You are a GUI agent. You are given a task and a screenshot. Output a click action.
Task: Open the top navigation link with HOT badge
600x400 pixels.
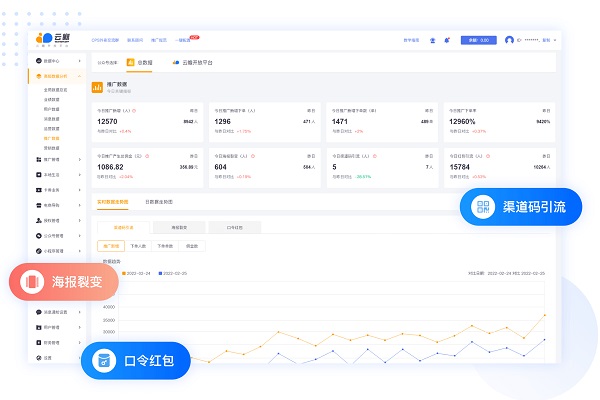(187, 40)
